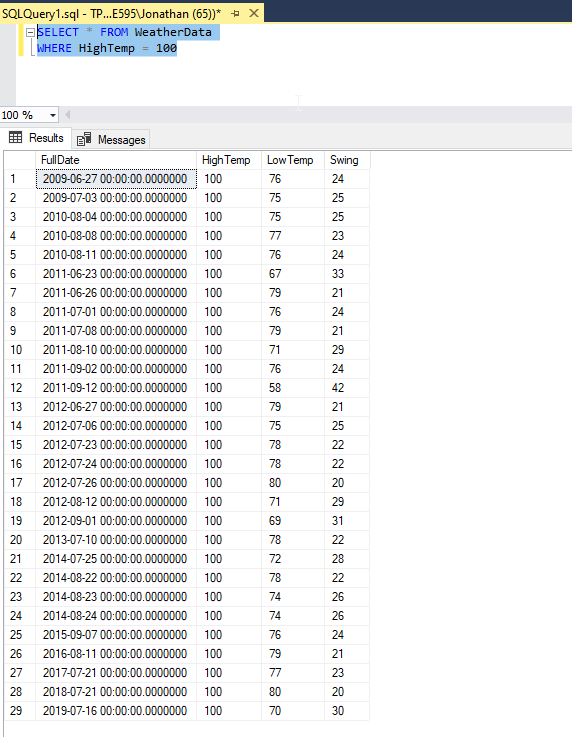
Task: Switch to the Messages tab
Action: pyautogui.click(x=111, y=140)
